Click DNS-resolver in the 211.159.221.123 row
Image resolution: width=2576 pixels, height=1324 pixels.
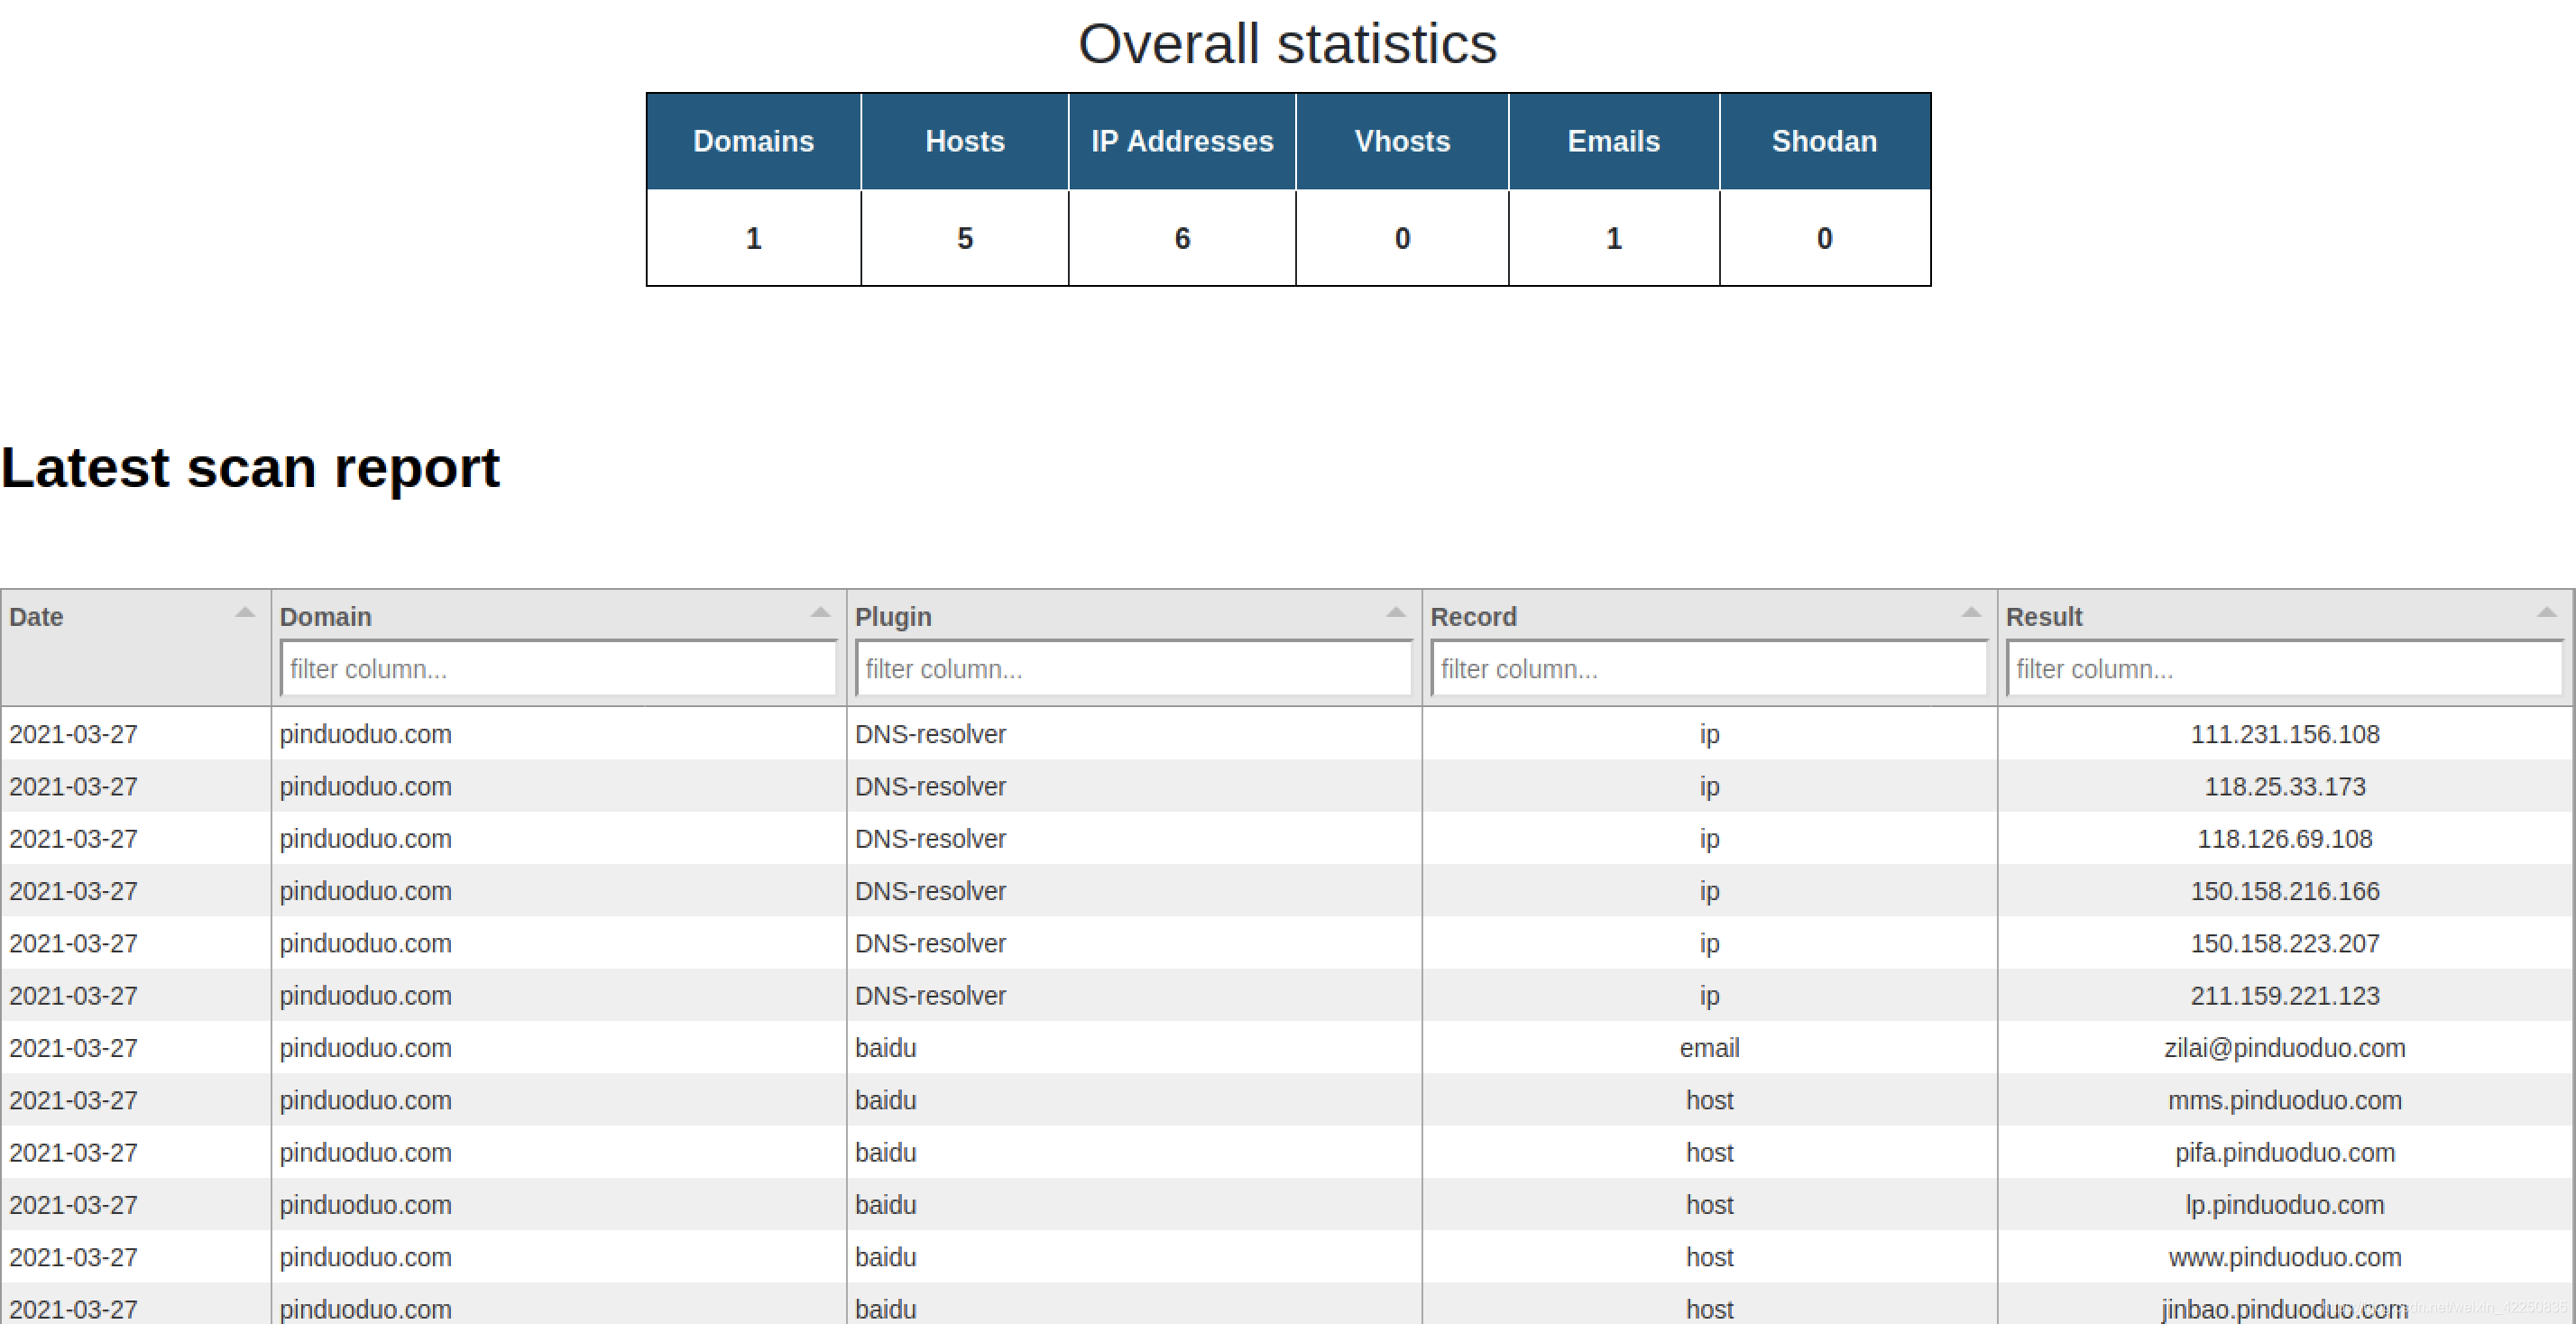click(x=930, y=995)
